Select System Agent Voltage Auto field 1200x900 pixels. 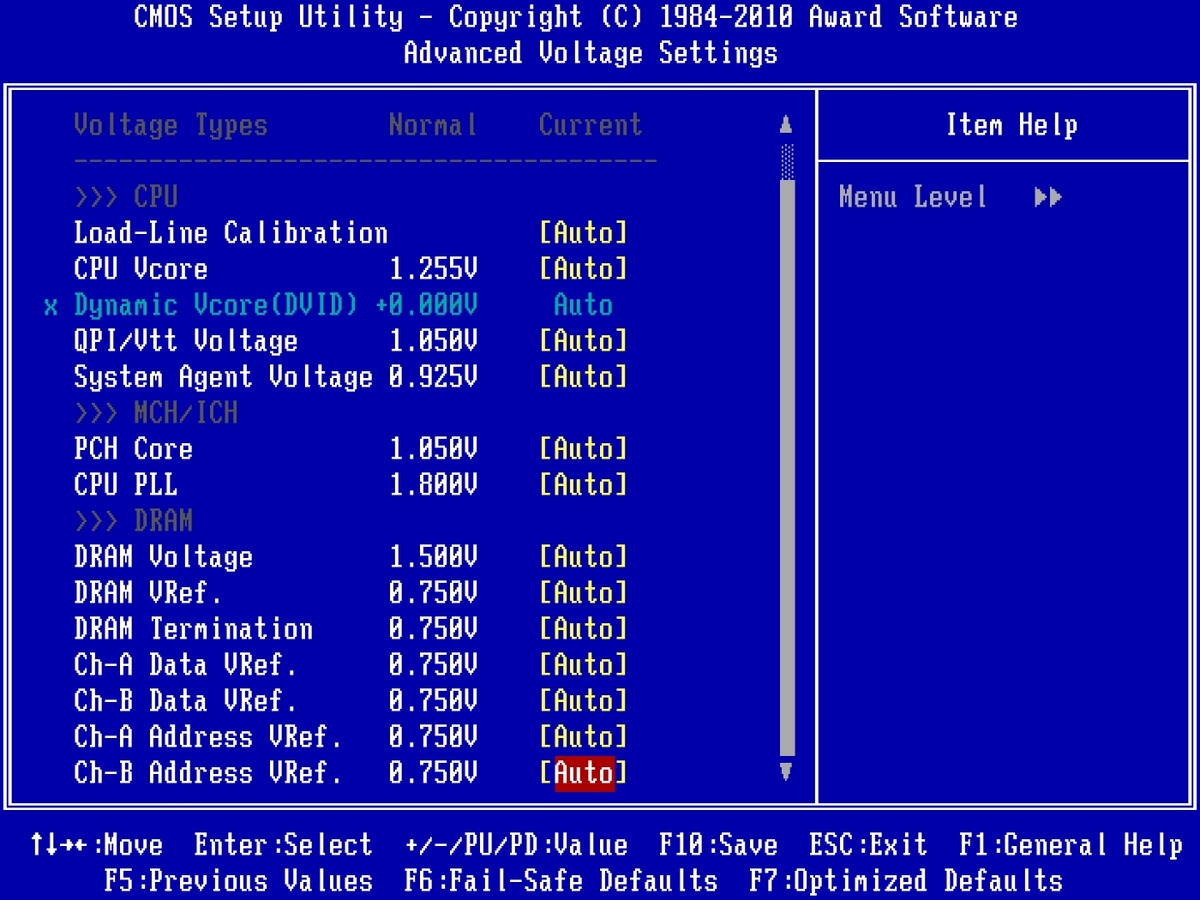pyautogui.click(x=583, y=377)
